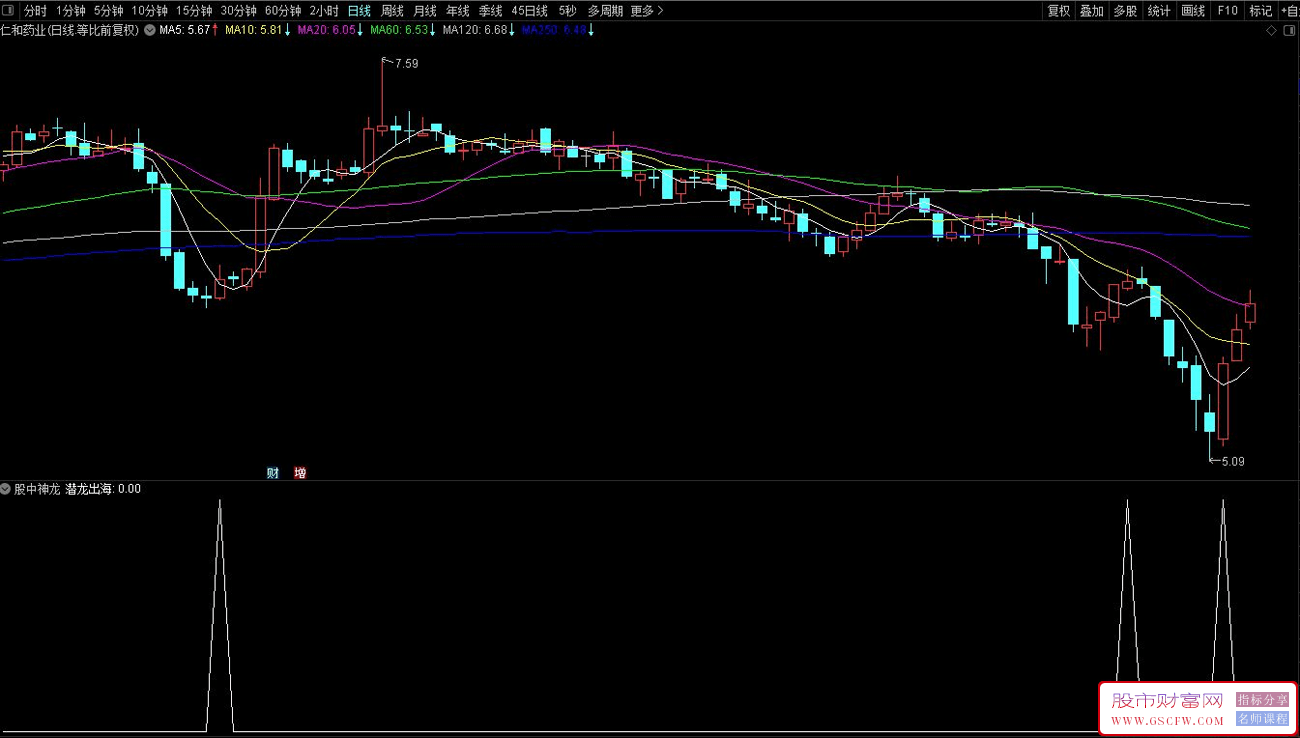Click the 5.09 low price label
Viewport: 1300px width, 738px height.
click(x=1233, y=461)
